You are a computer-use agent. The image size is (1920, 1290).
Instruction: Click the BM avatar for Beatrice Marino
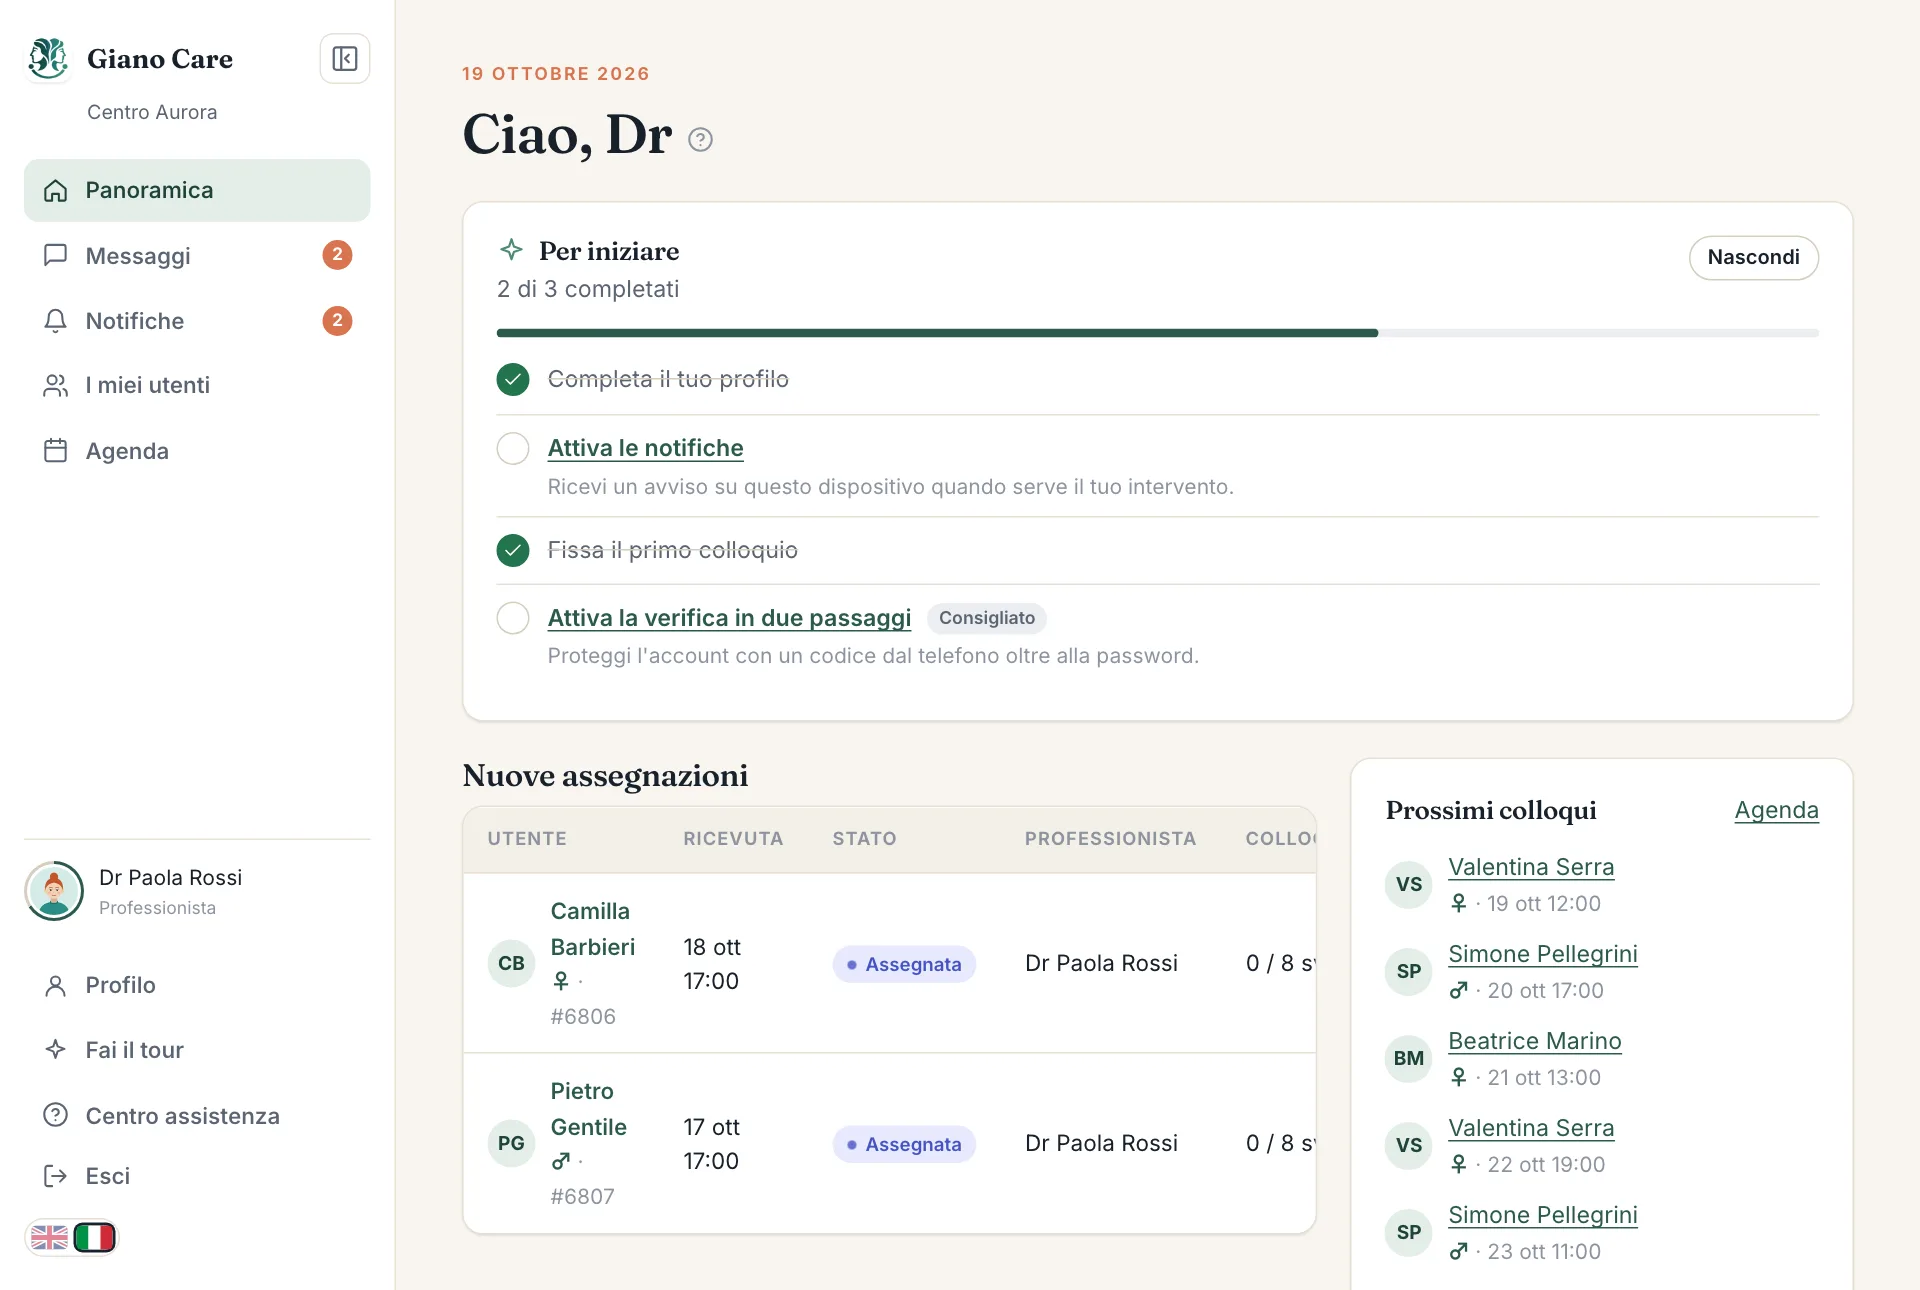[x=1408, y=1058]
